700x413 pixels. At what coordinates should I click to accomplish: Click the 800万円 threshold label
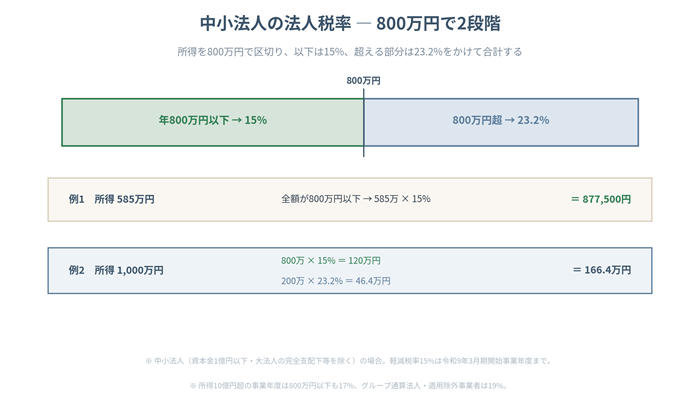(x=363, y=81)
